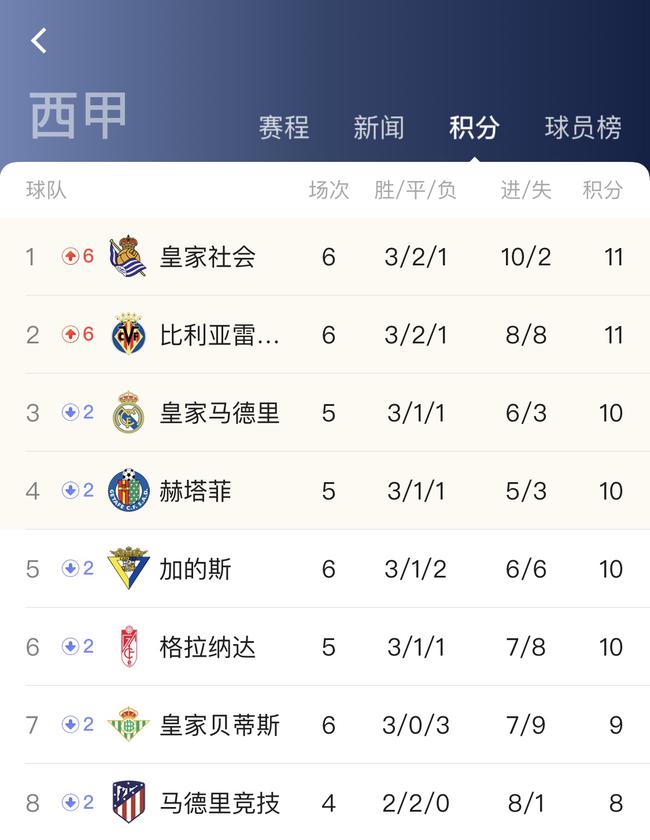Switch to the 新闻 tab
Image resolution: width=650 pixels, height=840 pixels.
[x=379, y=128]
